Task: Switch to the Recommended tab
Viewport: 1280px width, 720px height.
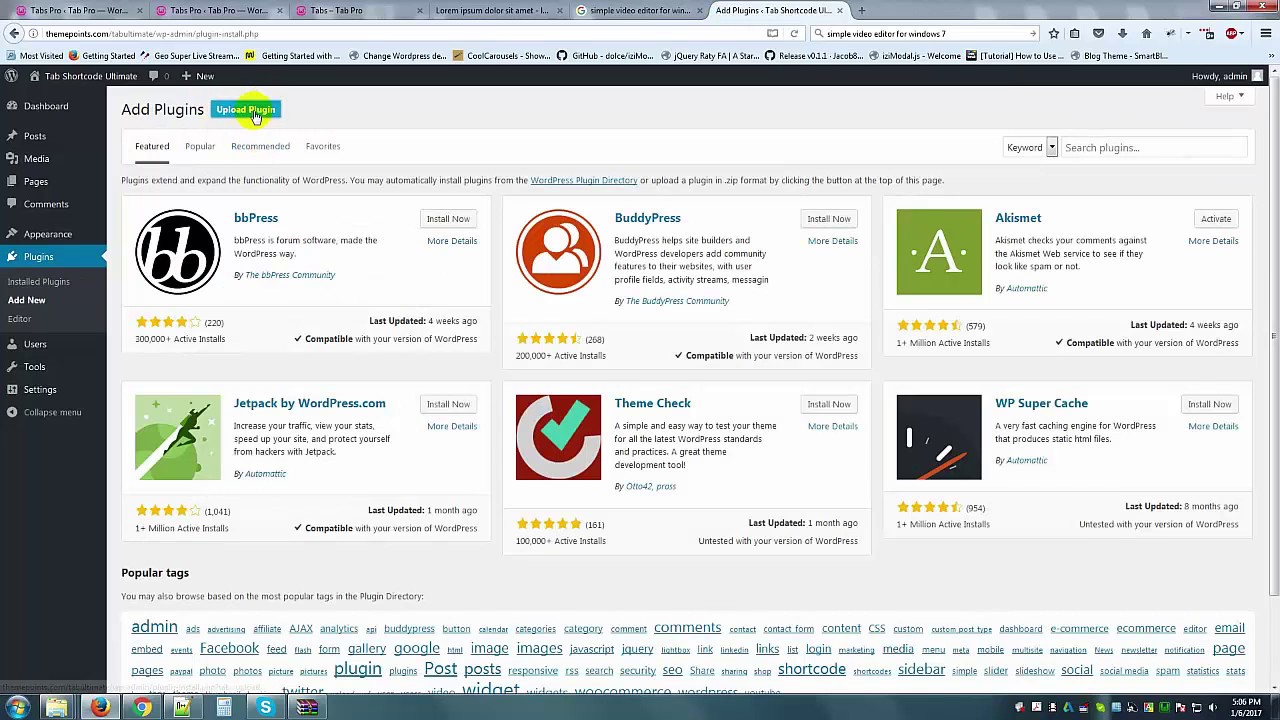Action: 260,147
